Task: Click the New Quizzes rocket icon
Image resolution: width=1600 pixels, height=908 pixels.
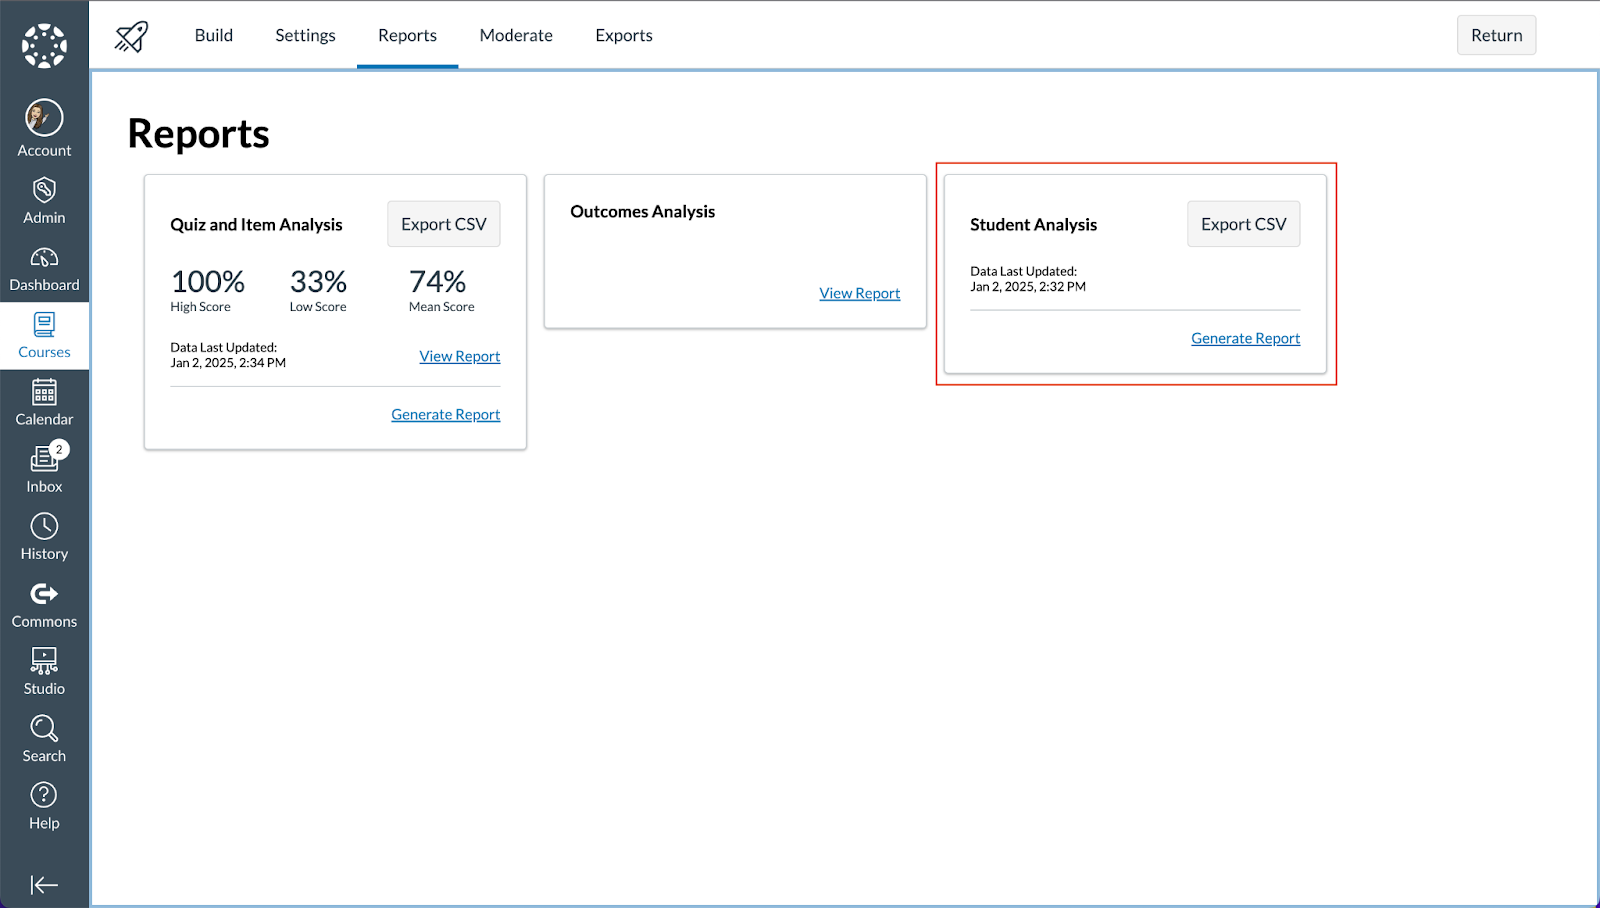Action: pos(131,36)
